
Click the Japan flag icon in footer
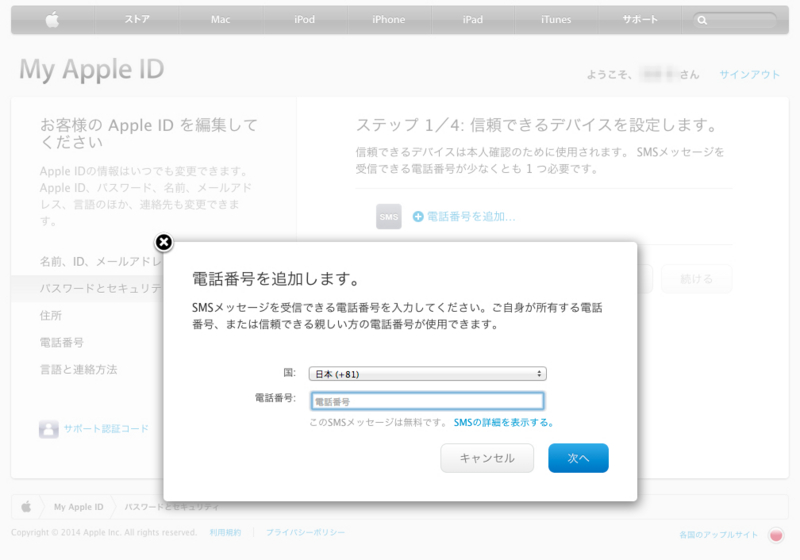[776, 535]
